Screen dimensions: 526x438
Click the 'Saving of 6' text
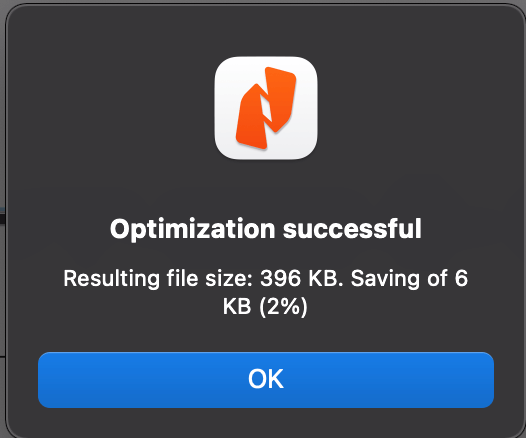pos(409,278)
